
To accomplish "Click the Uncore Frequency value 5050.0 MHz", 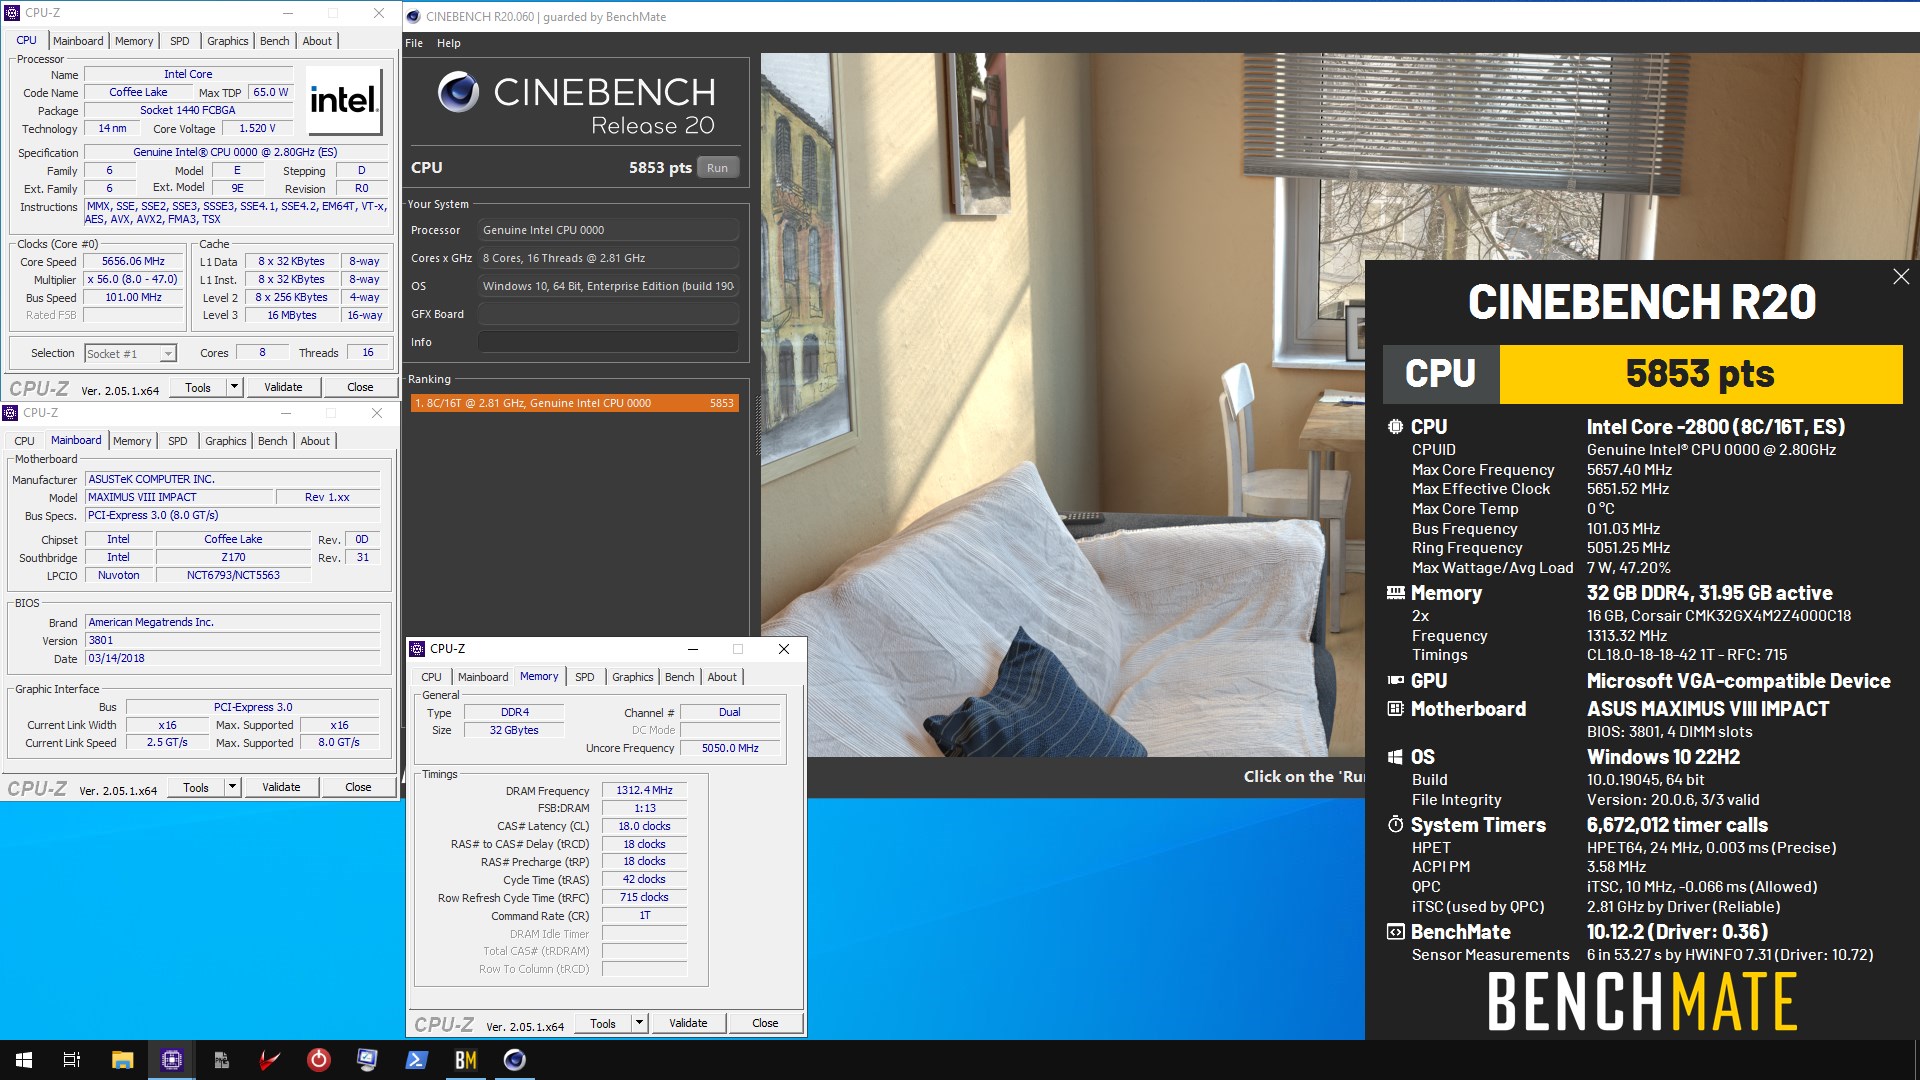I will tap(730, 748).
